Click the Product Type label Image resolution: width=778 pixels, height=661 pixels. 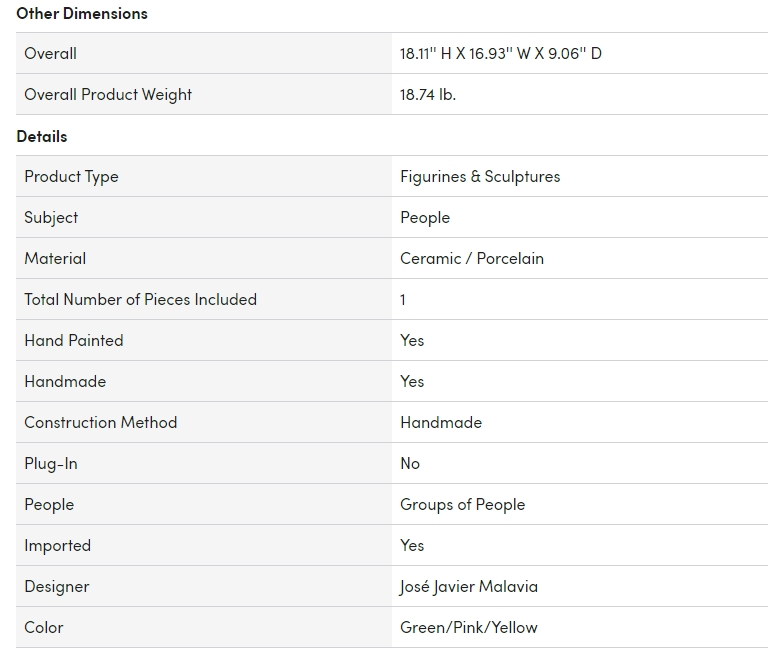[71, 176]
